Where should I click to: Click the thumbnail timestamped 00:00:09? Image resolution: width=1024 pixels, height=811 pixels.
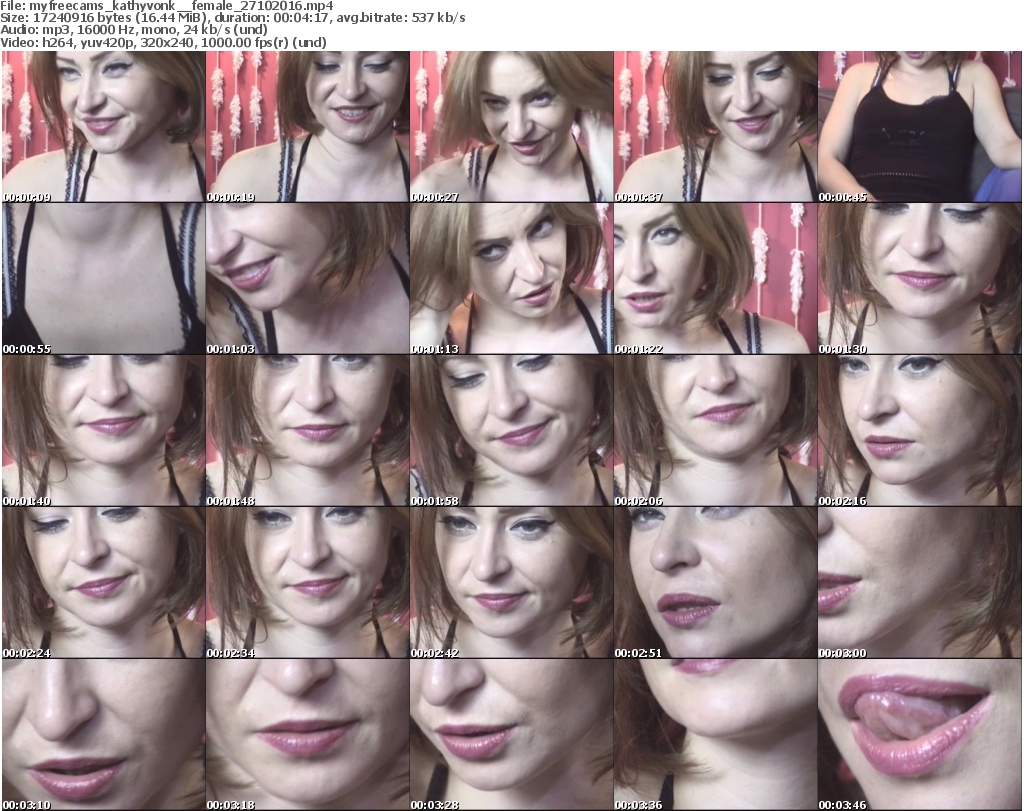tap(103, 127)
